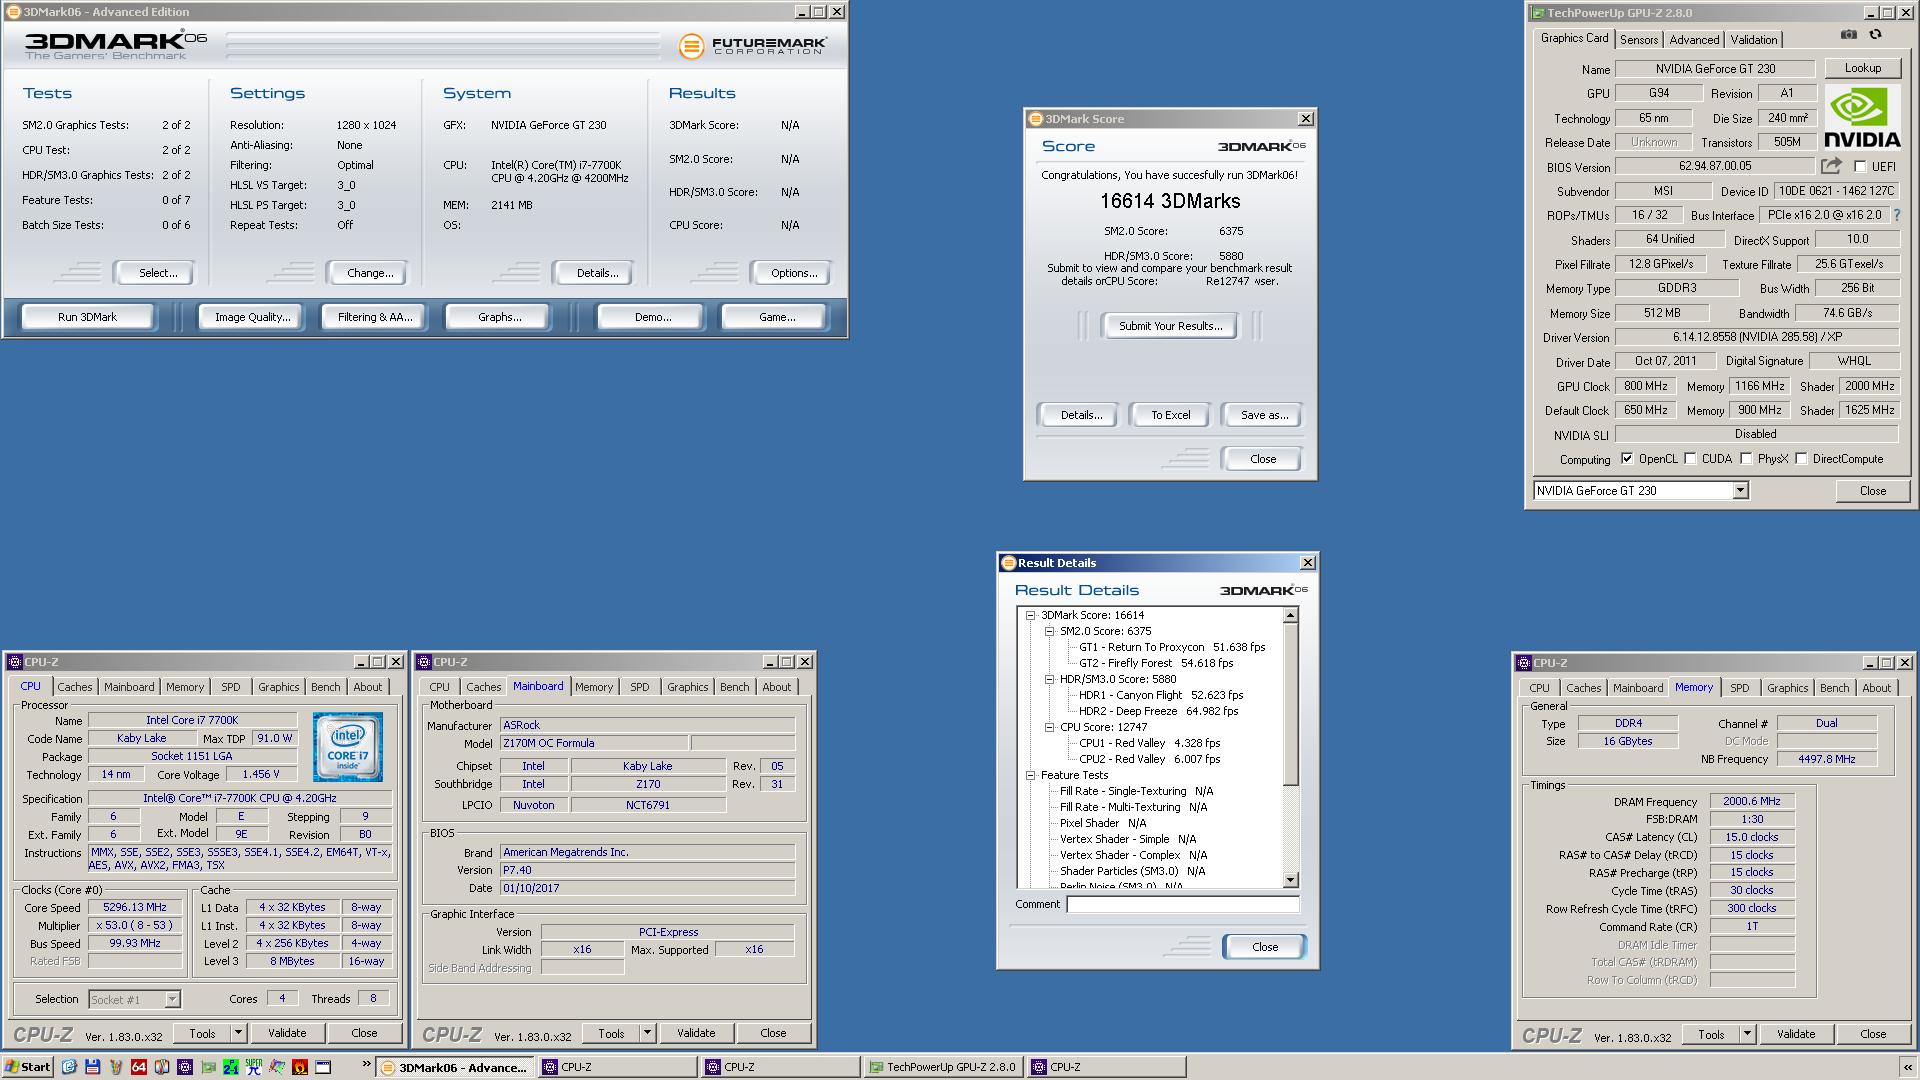Open Tools dropdown arrow in CPU-Z Memory window
Viewport: 1920px width, 1080px height.
(1747, 1034)
